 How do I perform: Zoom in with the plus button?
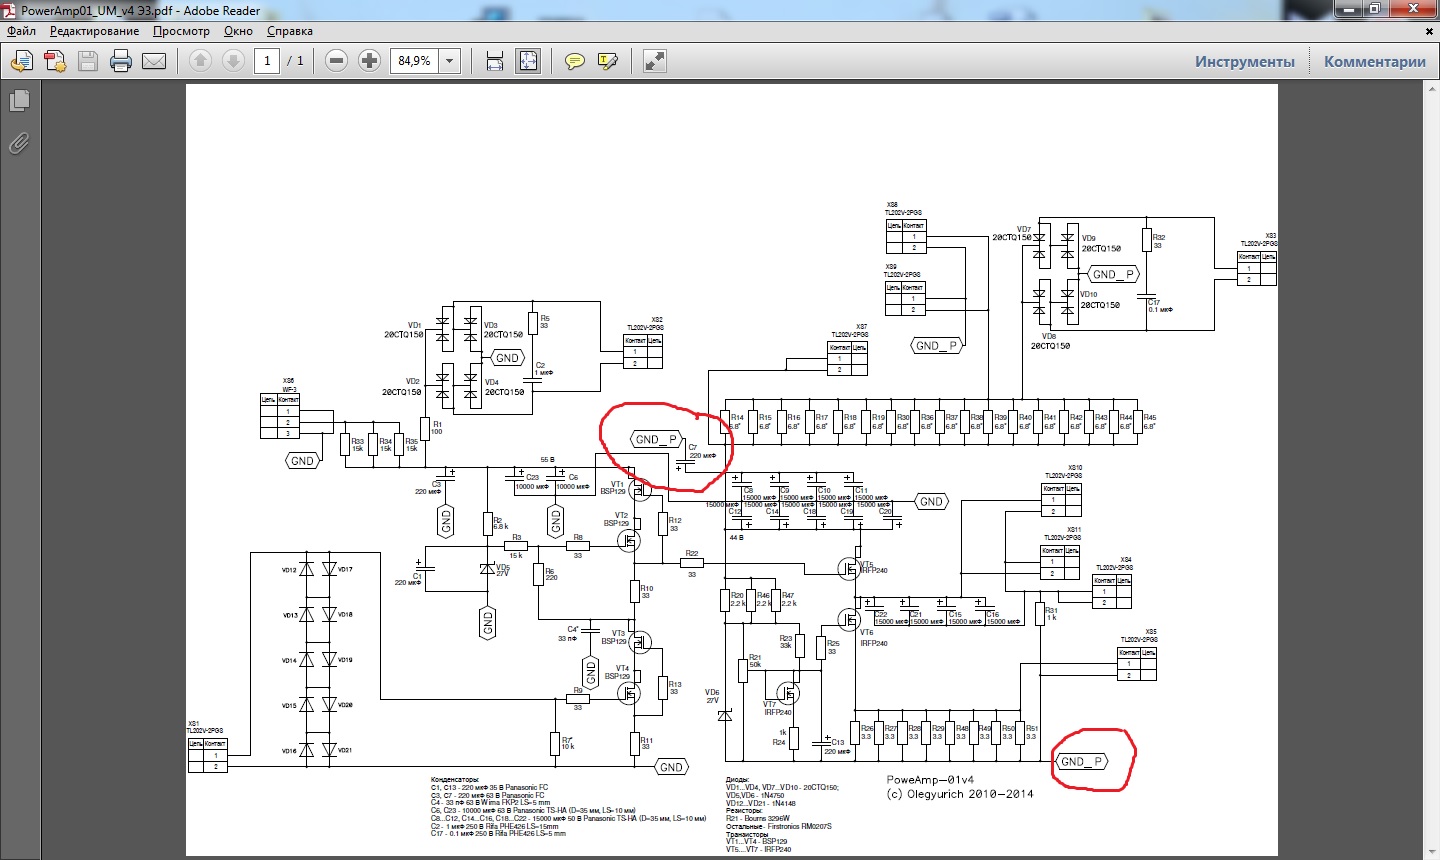(369, 61)
